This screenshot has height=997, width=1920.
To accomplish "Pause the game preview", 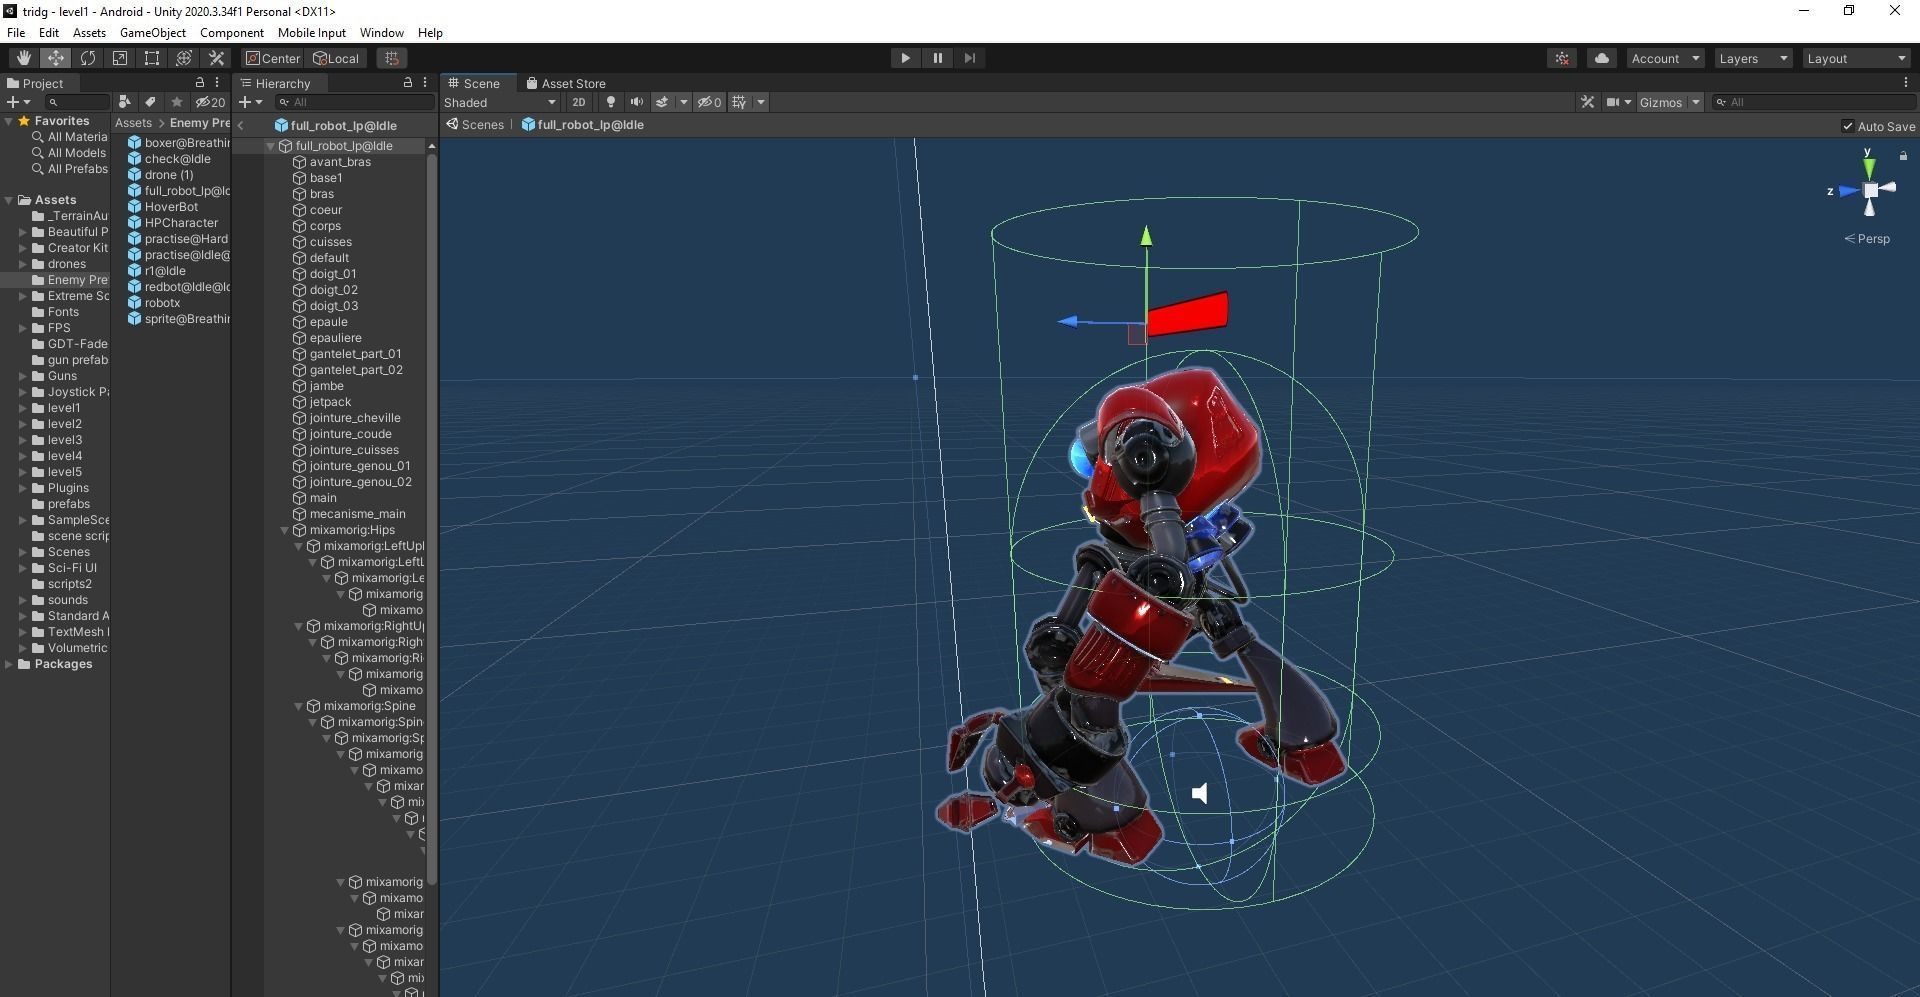I will click(937, 58).
